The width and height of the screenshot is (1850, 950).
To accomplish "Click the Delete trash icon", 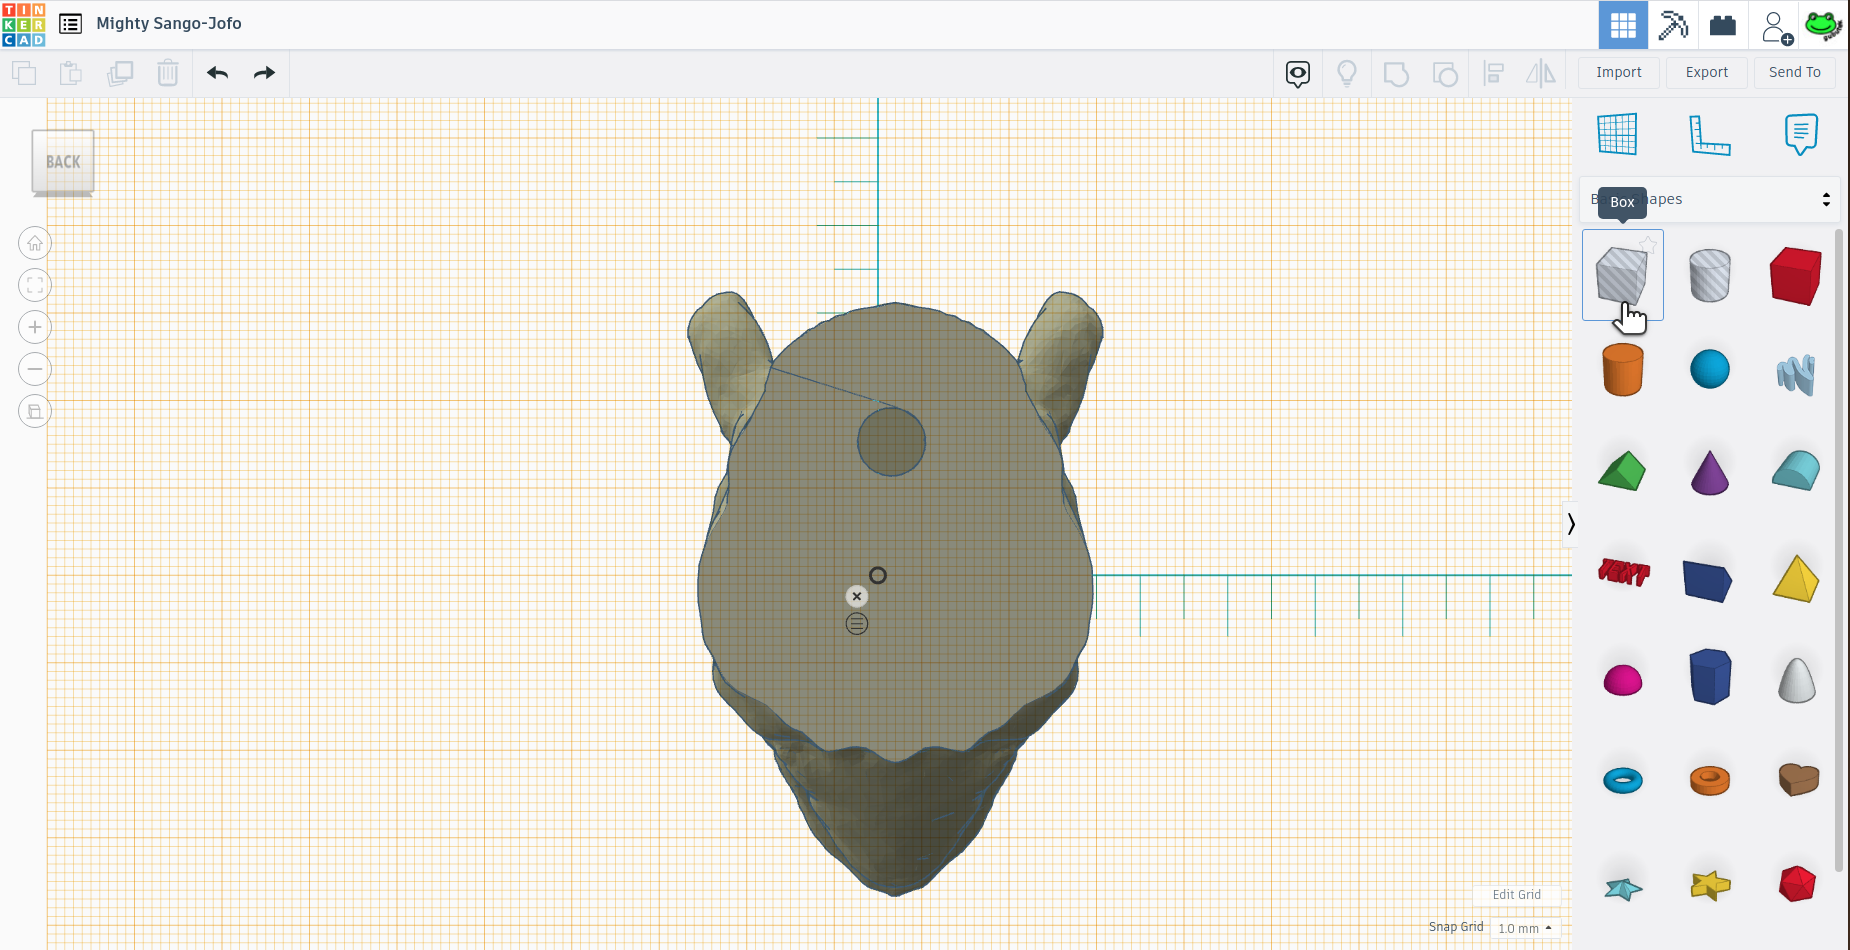I will coord(168,73).
